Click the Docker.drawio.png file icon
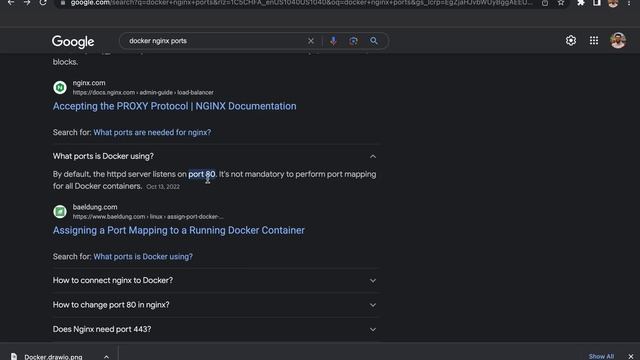The height and width of the screenshot is (360, 640). coord(14,356)
